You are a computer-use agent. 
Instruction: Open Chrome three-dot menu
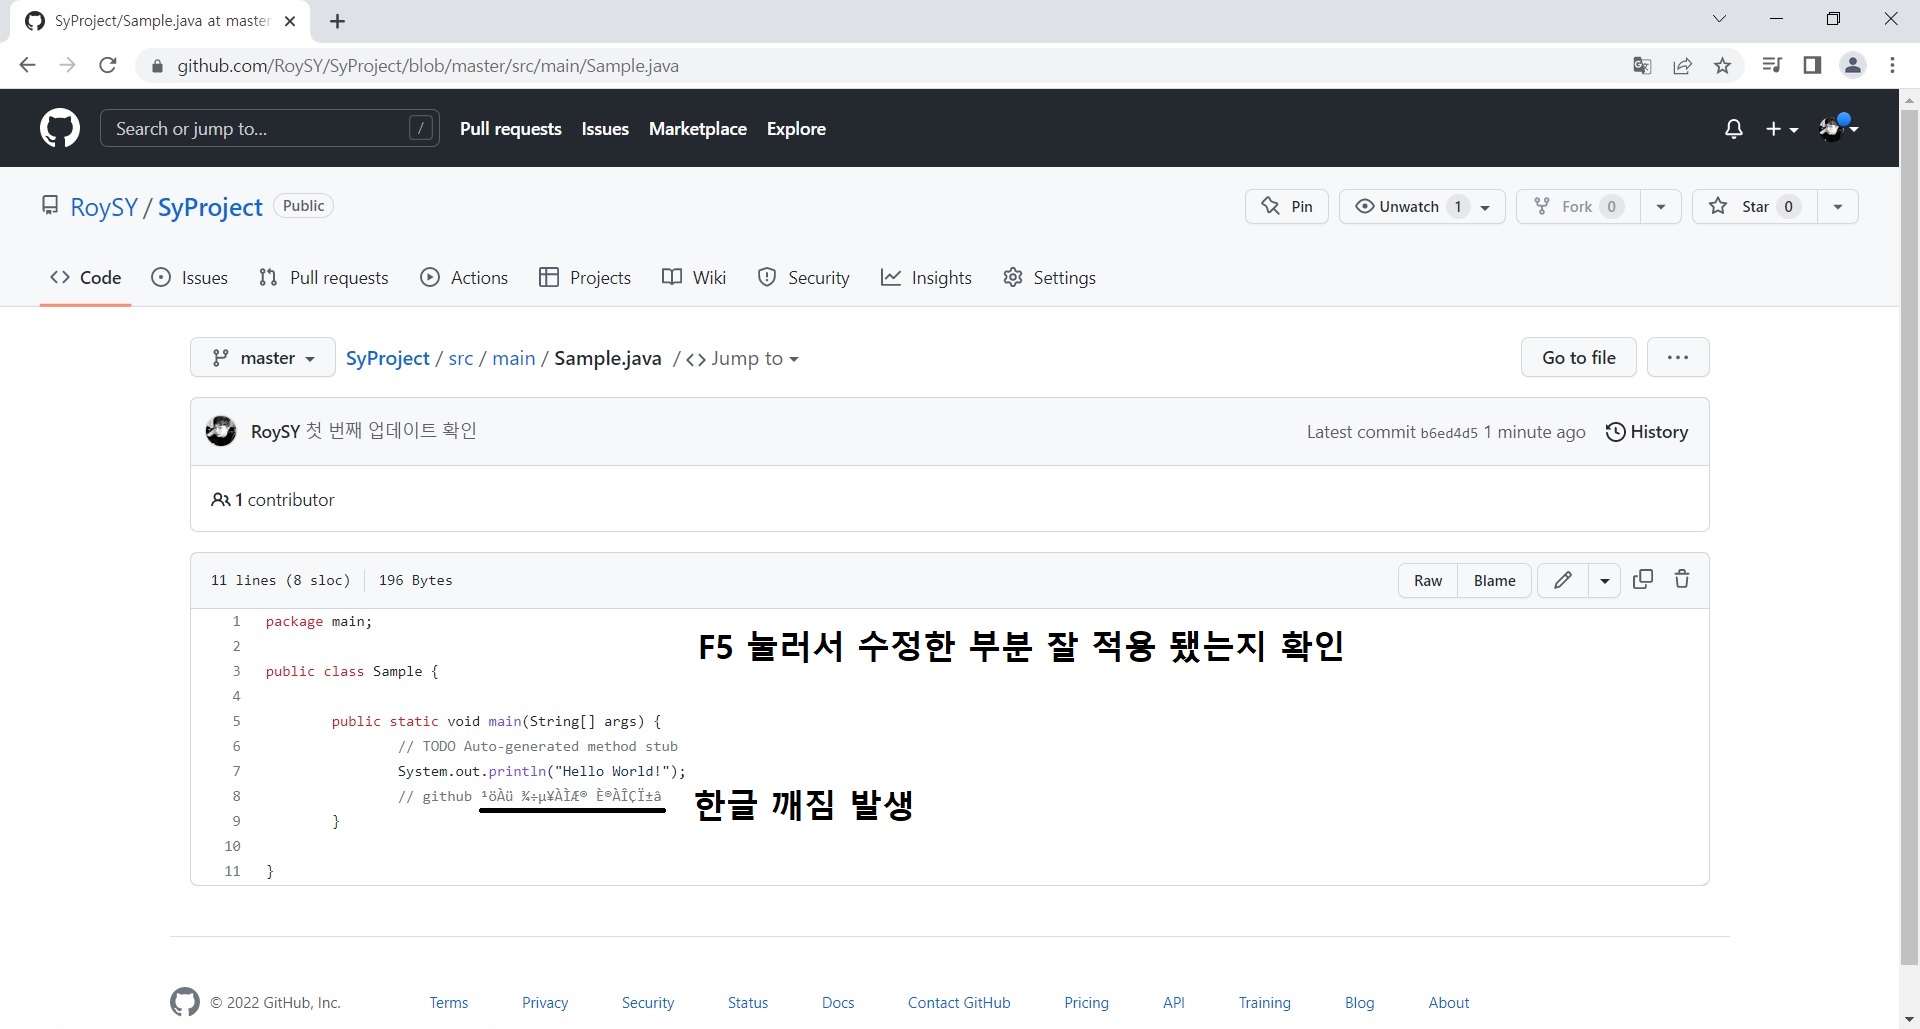1892,66
